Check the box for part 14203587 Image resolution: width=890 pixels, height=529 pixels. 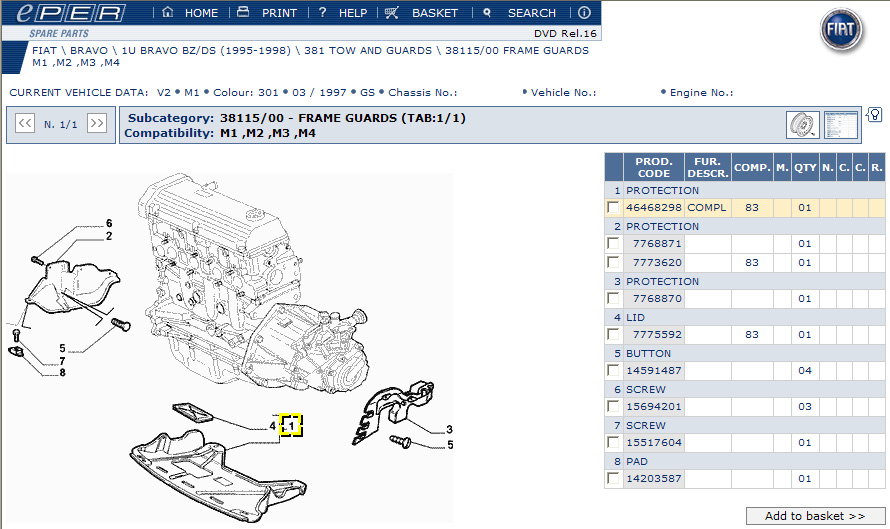(613, 478)
